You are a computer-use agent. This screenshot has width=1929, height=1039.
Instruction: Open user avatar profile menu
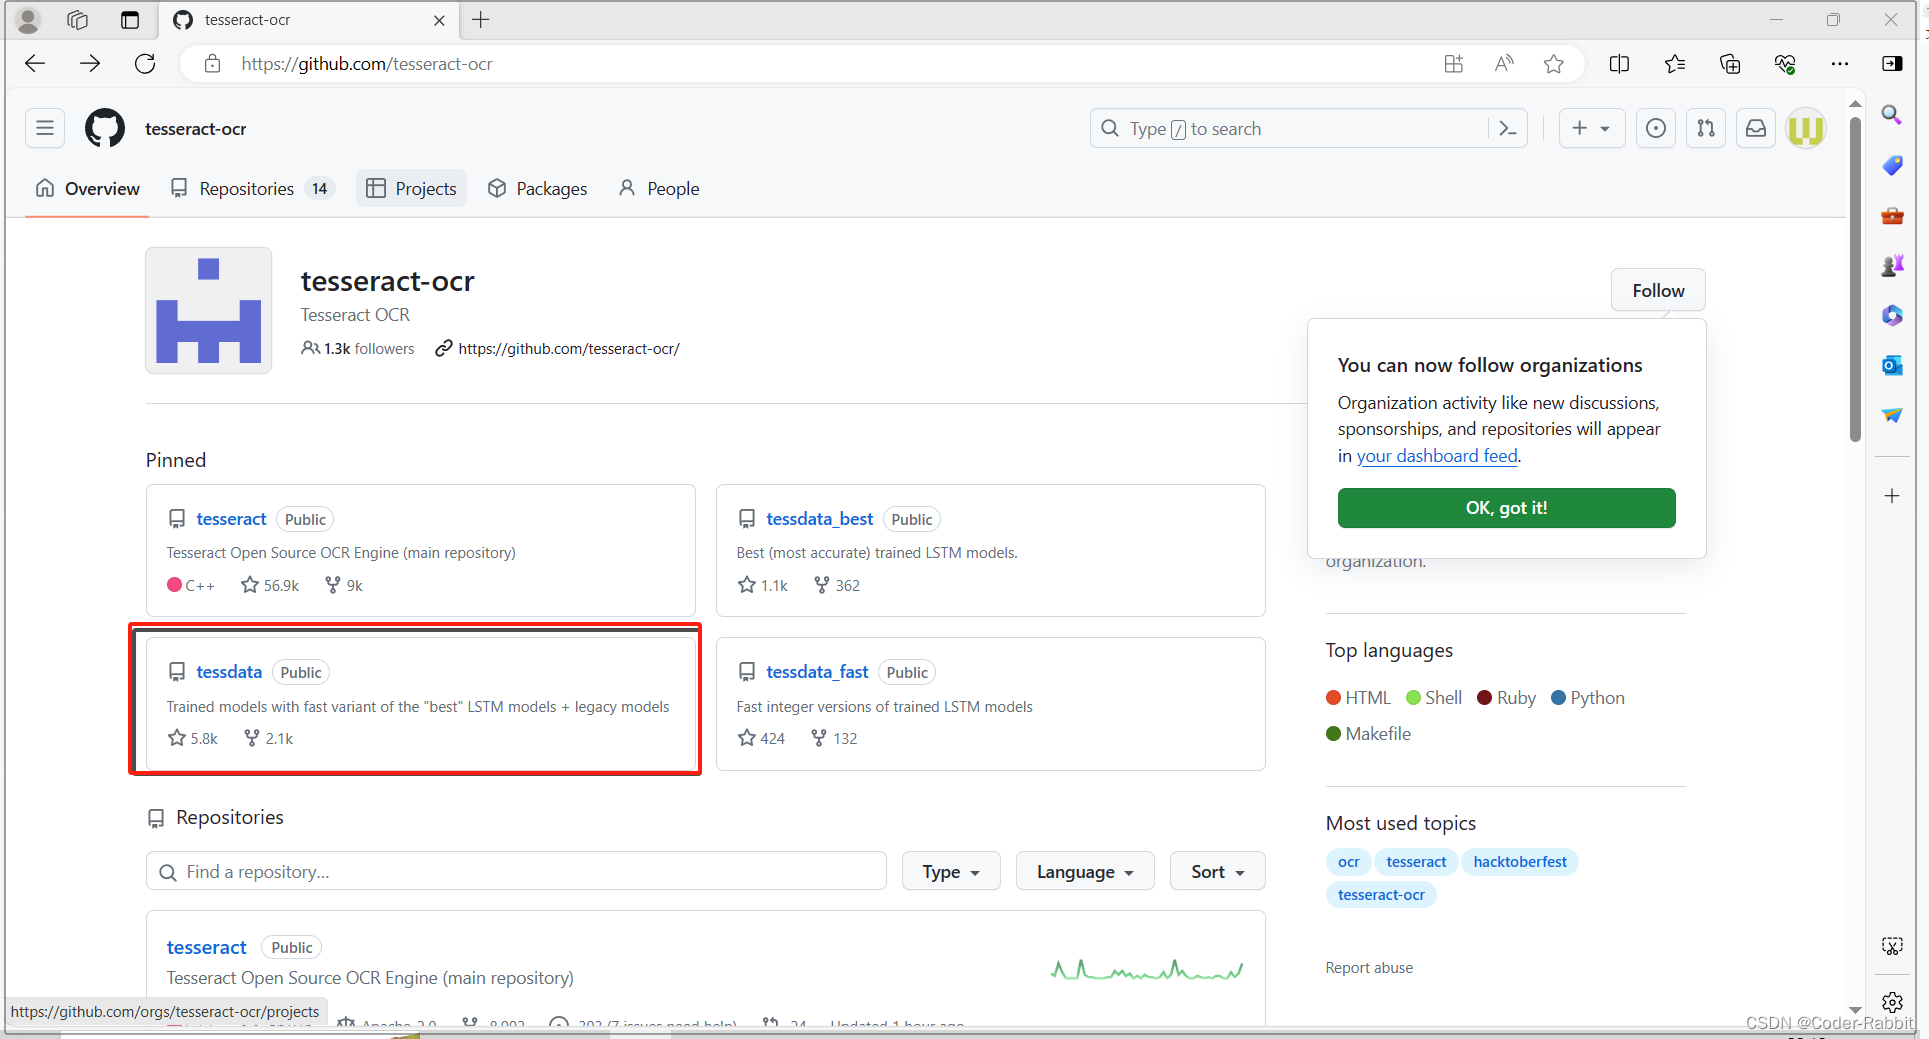[x=1806, y=128]
